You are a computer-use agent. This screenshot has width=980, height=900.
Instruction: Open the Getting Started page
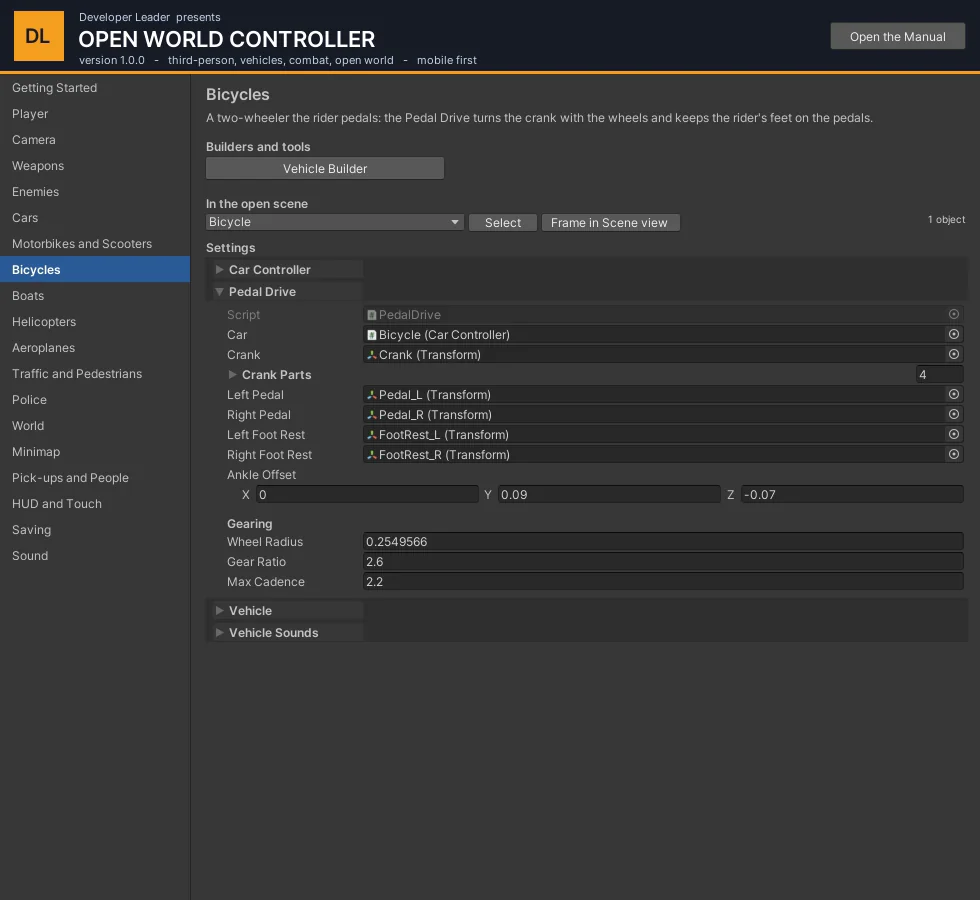pos(95,88)
